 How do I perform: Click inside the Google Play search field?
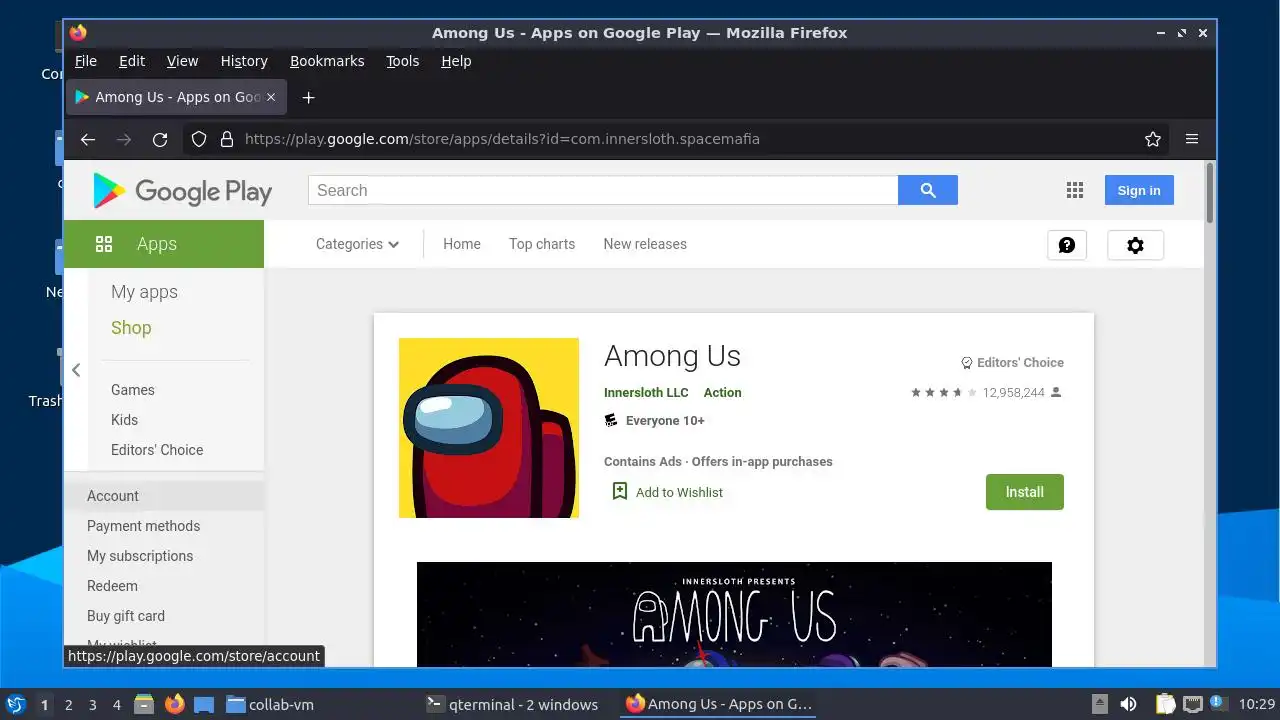pos(603,190)
